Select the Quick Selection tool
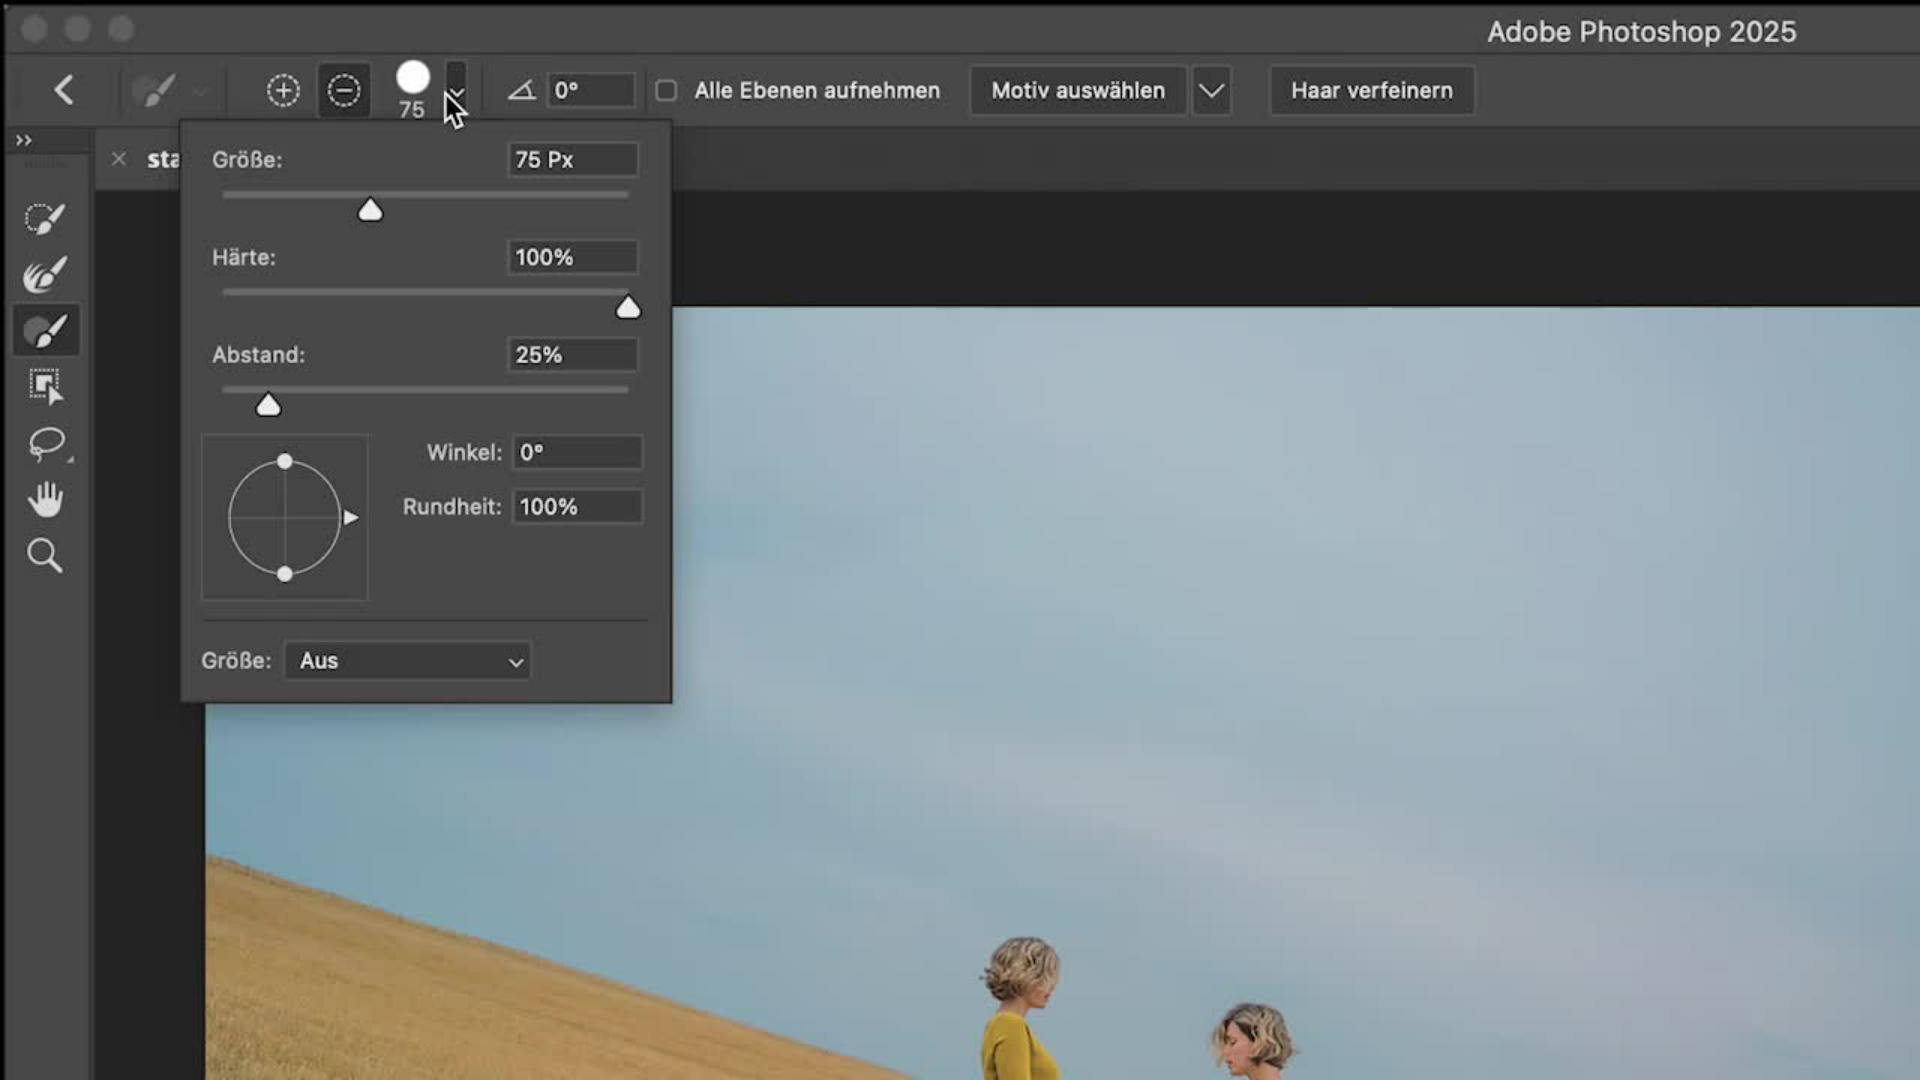The width and height of the screenshot is (1920, 1080). tap(45, 218)
